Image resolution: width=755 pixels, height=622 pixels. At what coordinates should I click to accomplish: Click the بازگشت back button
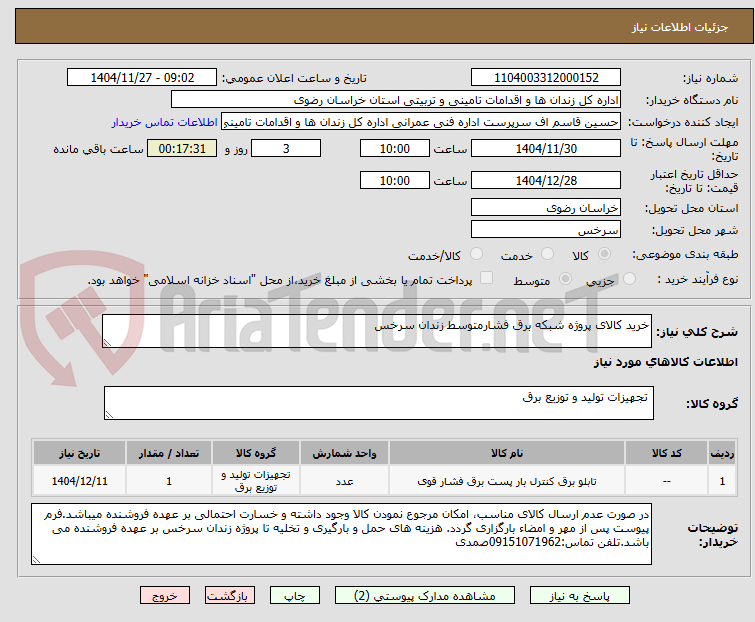(229, 596)
